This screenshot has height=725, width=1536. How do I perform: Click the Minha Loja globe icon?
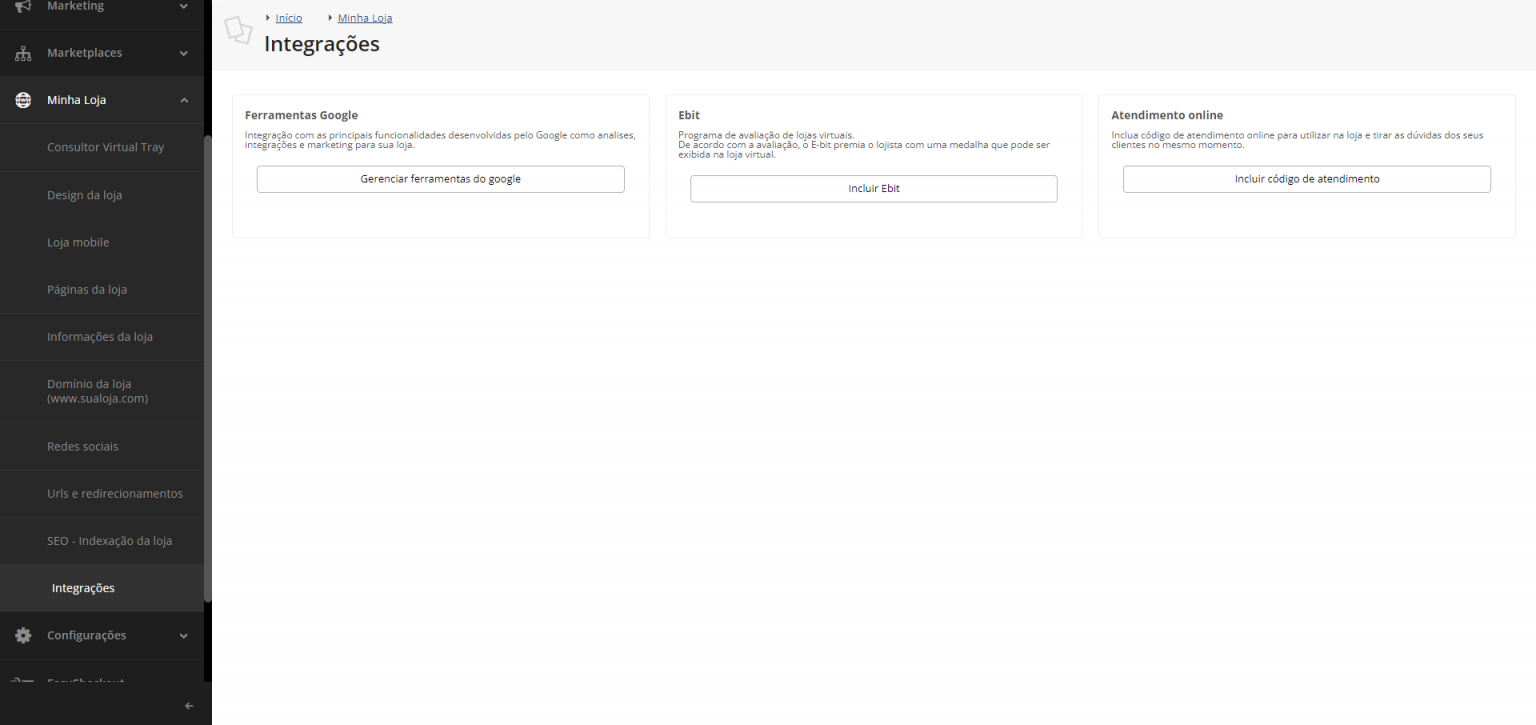click(22, 99)
